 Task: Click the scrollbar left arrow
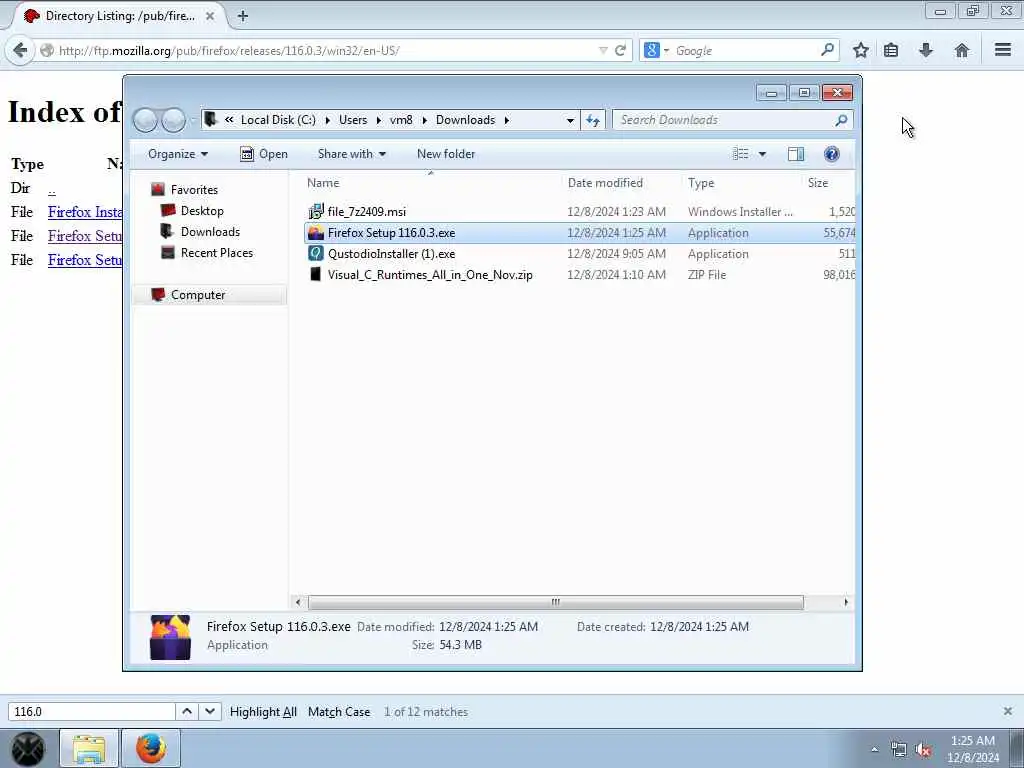pyautogui.click(x=298, y=602)
